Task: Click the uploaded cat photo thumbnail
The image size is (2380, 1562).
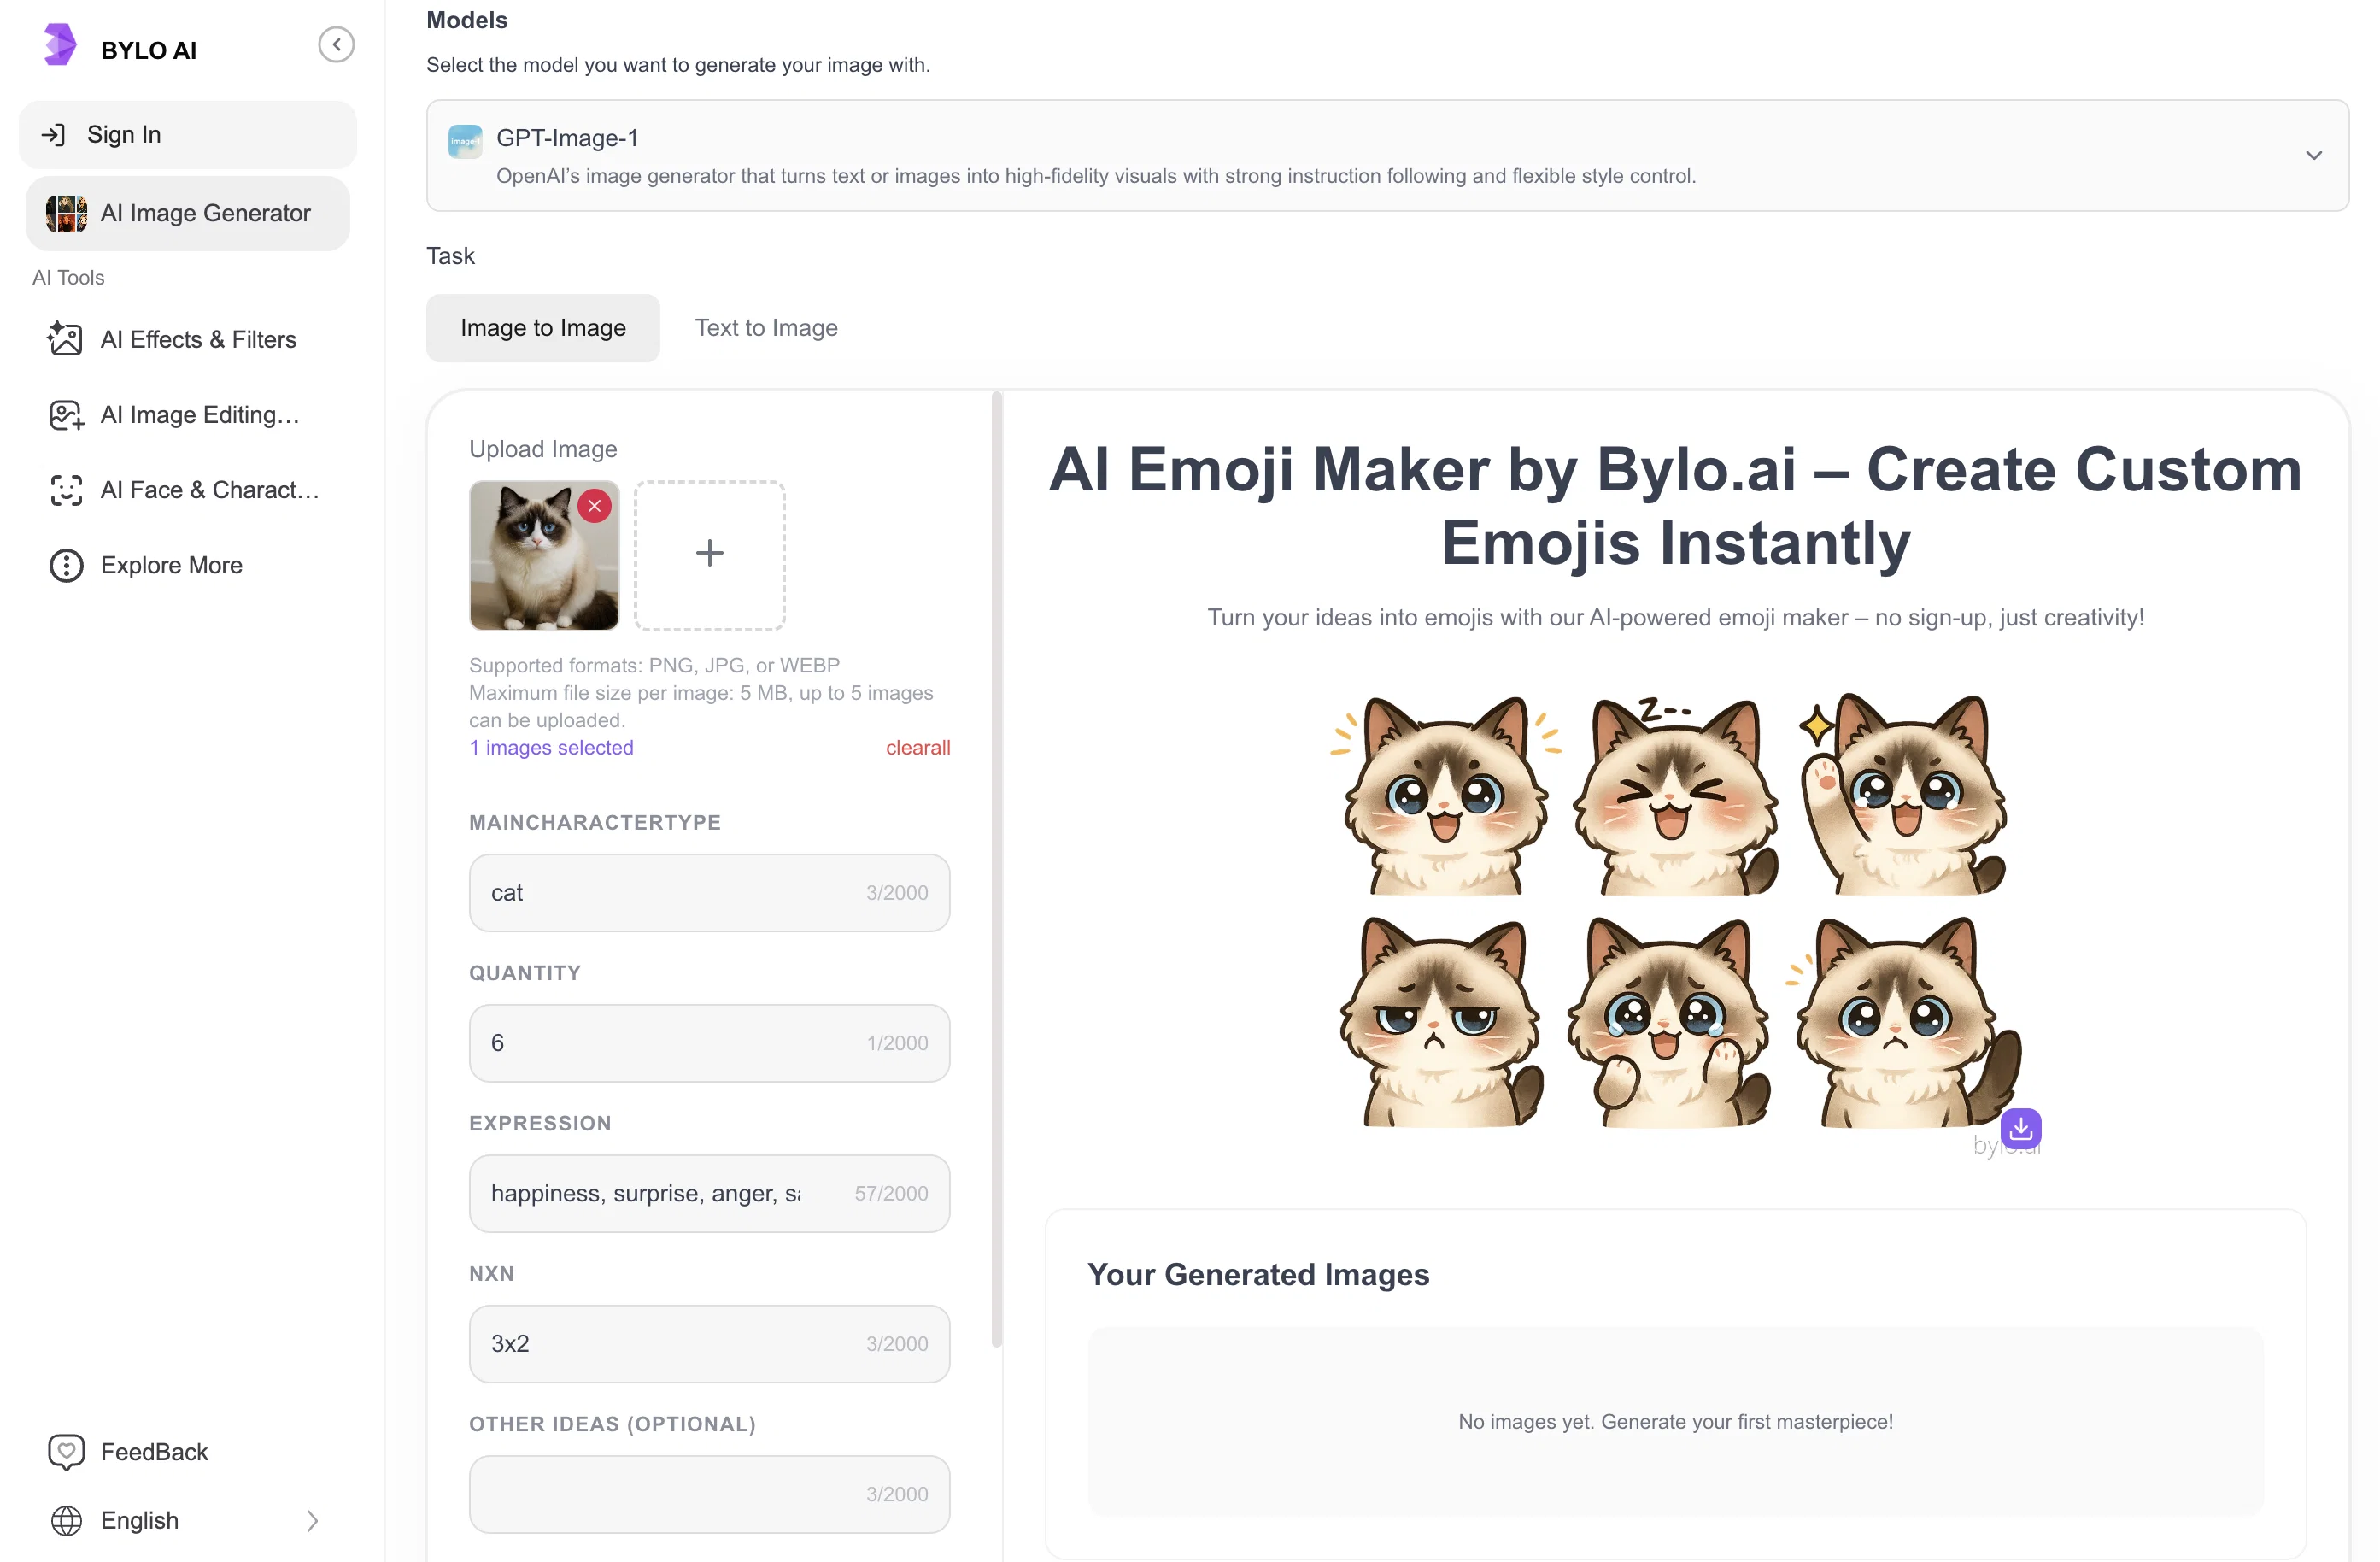Action: click(544, 555)
